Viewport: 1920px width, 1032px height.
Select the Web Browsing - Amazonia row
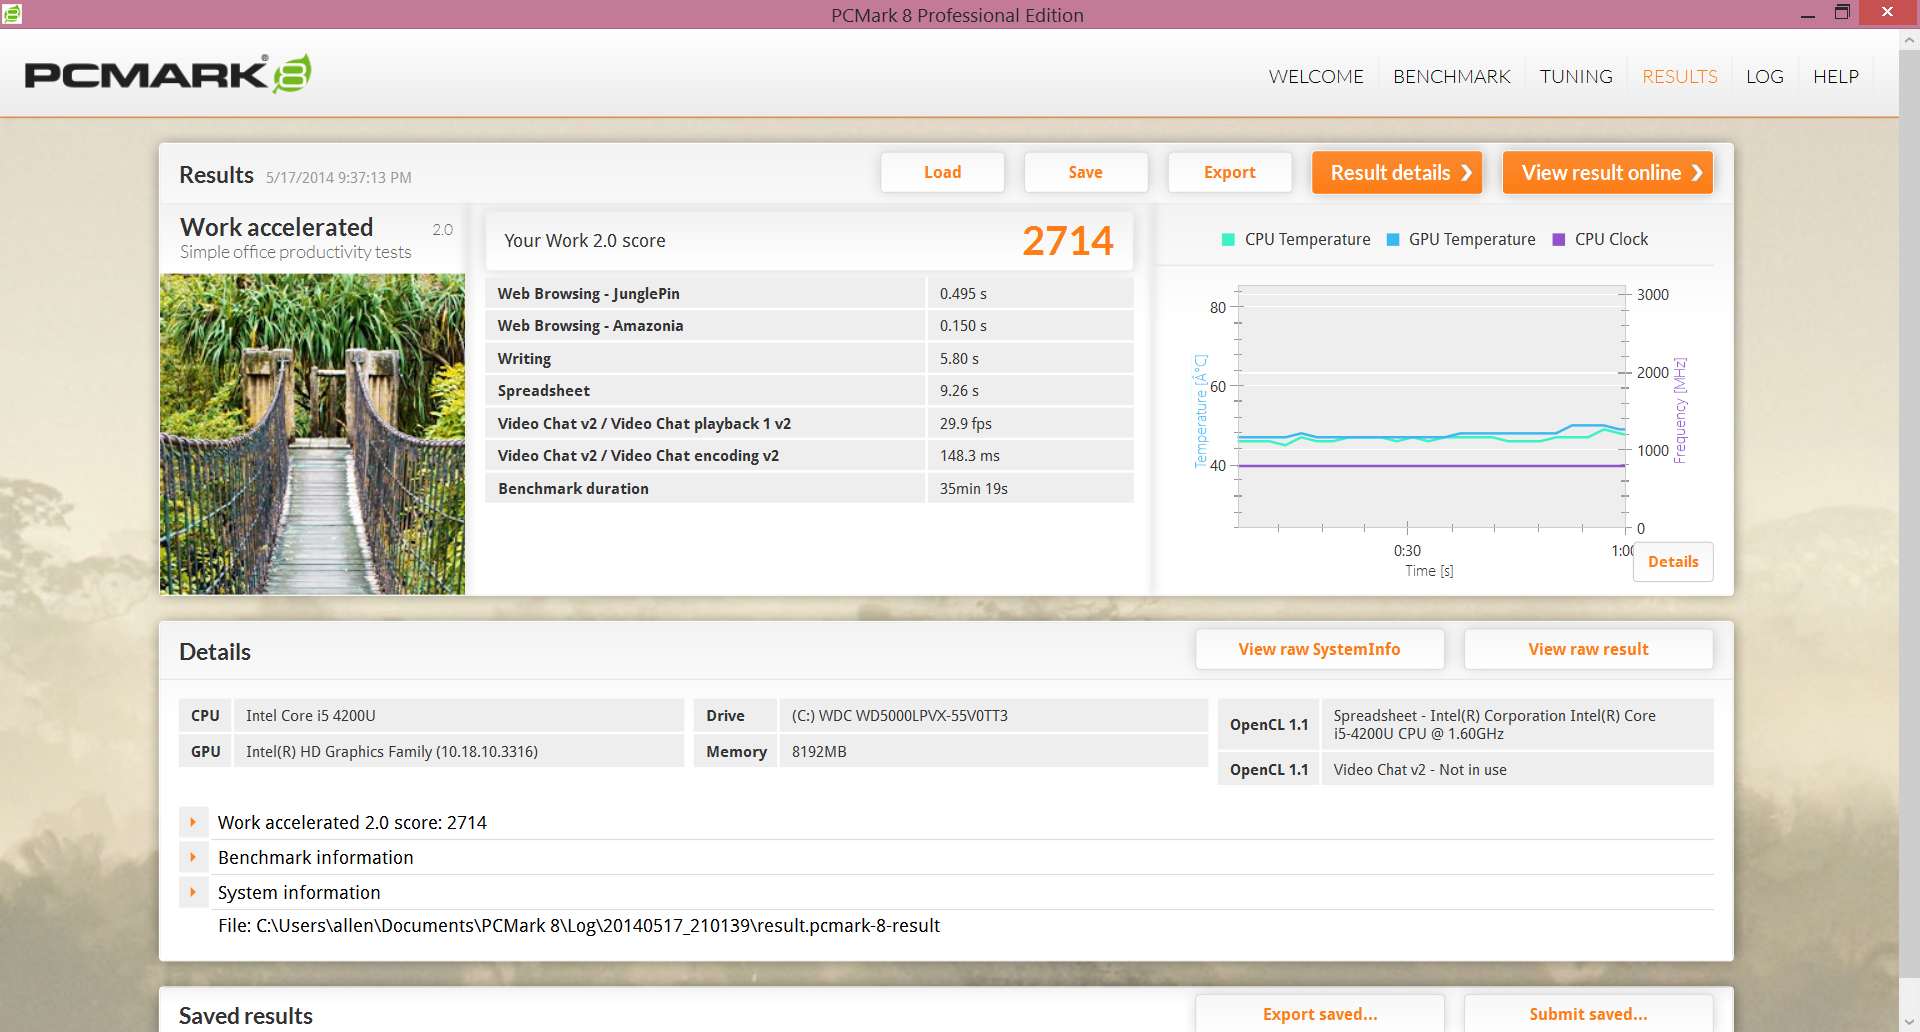click(809, 325)
